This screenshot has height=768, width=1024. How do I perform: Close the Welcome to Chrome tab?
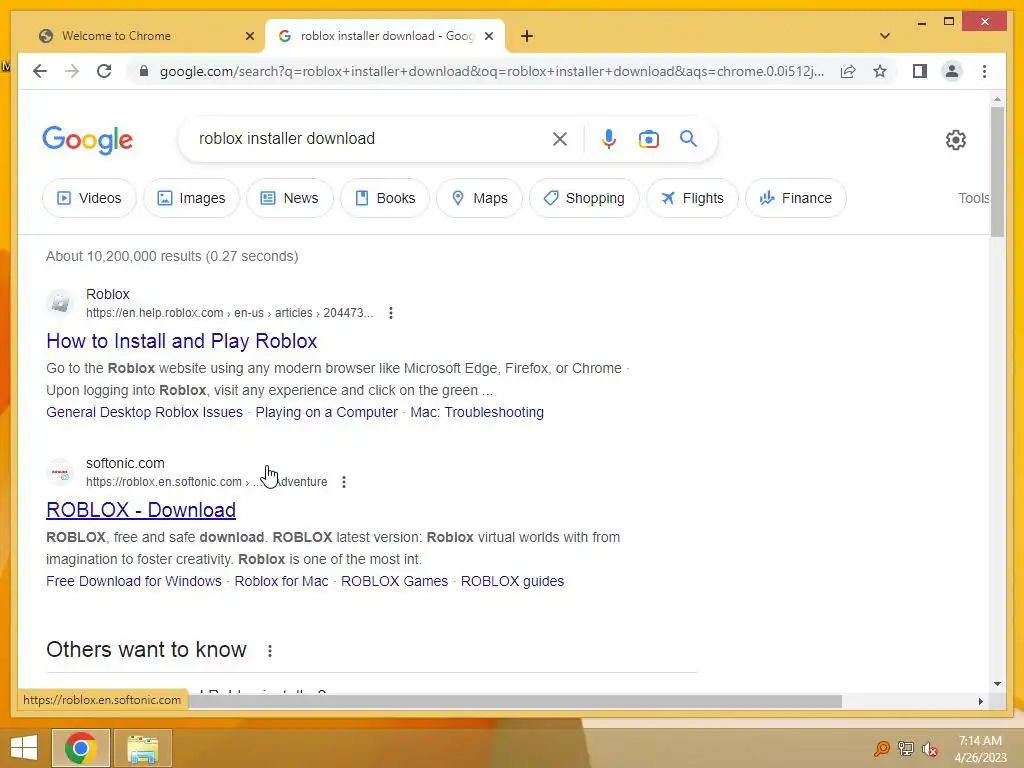(249, 36)
